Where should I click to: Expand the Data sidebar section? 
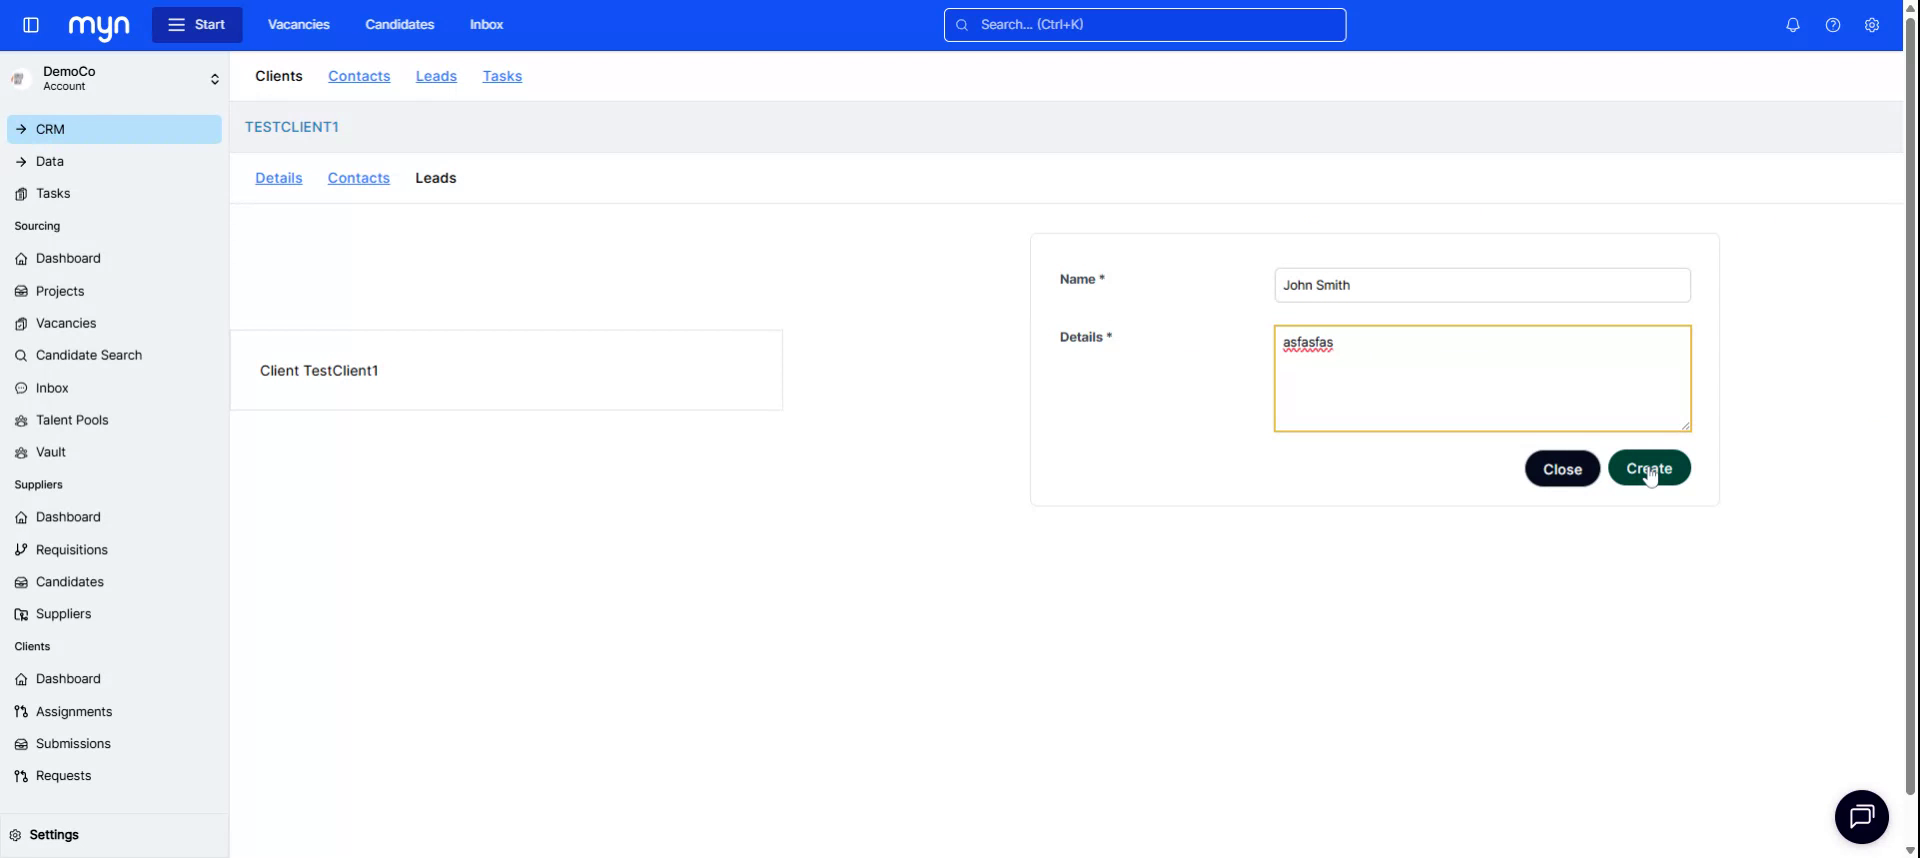pyautogui.click(x=50, y=161)
